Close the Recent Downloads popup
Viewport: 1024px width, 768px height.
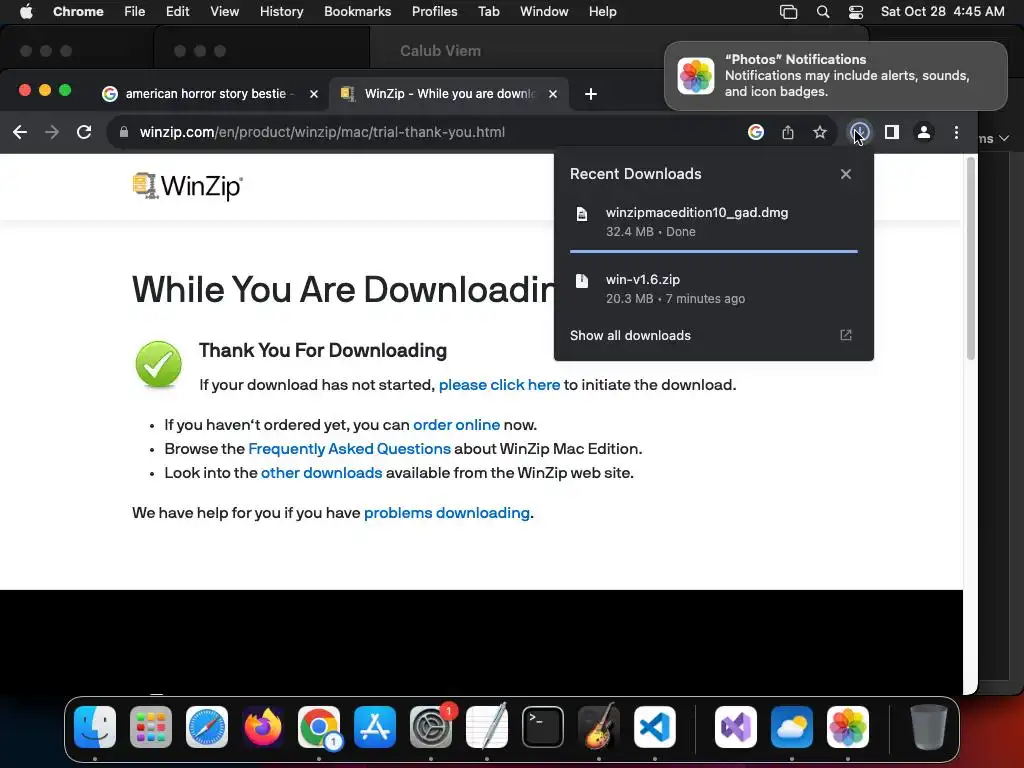tap(846, 174)
